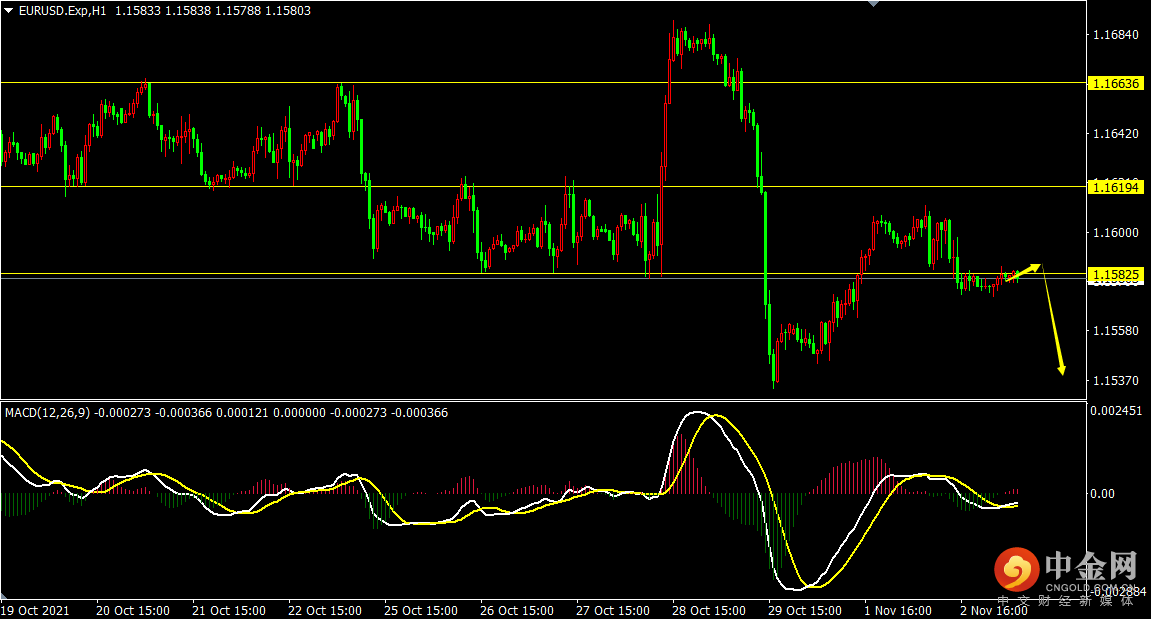Click the 27 Oct 15:00 time label

click(x=613, y=611)
